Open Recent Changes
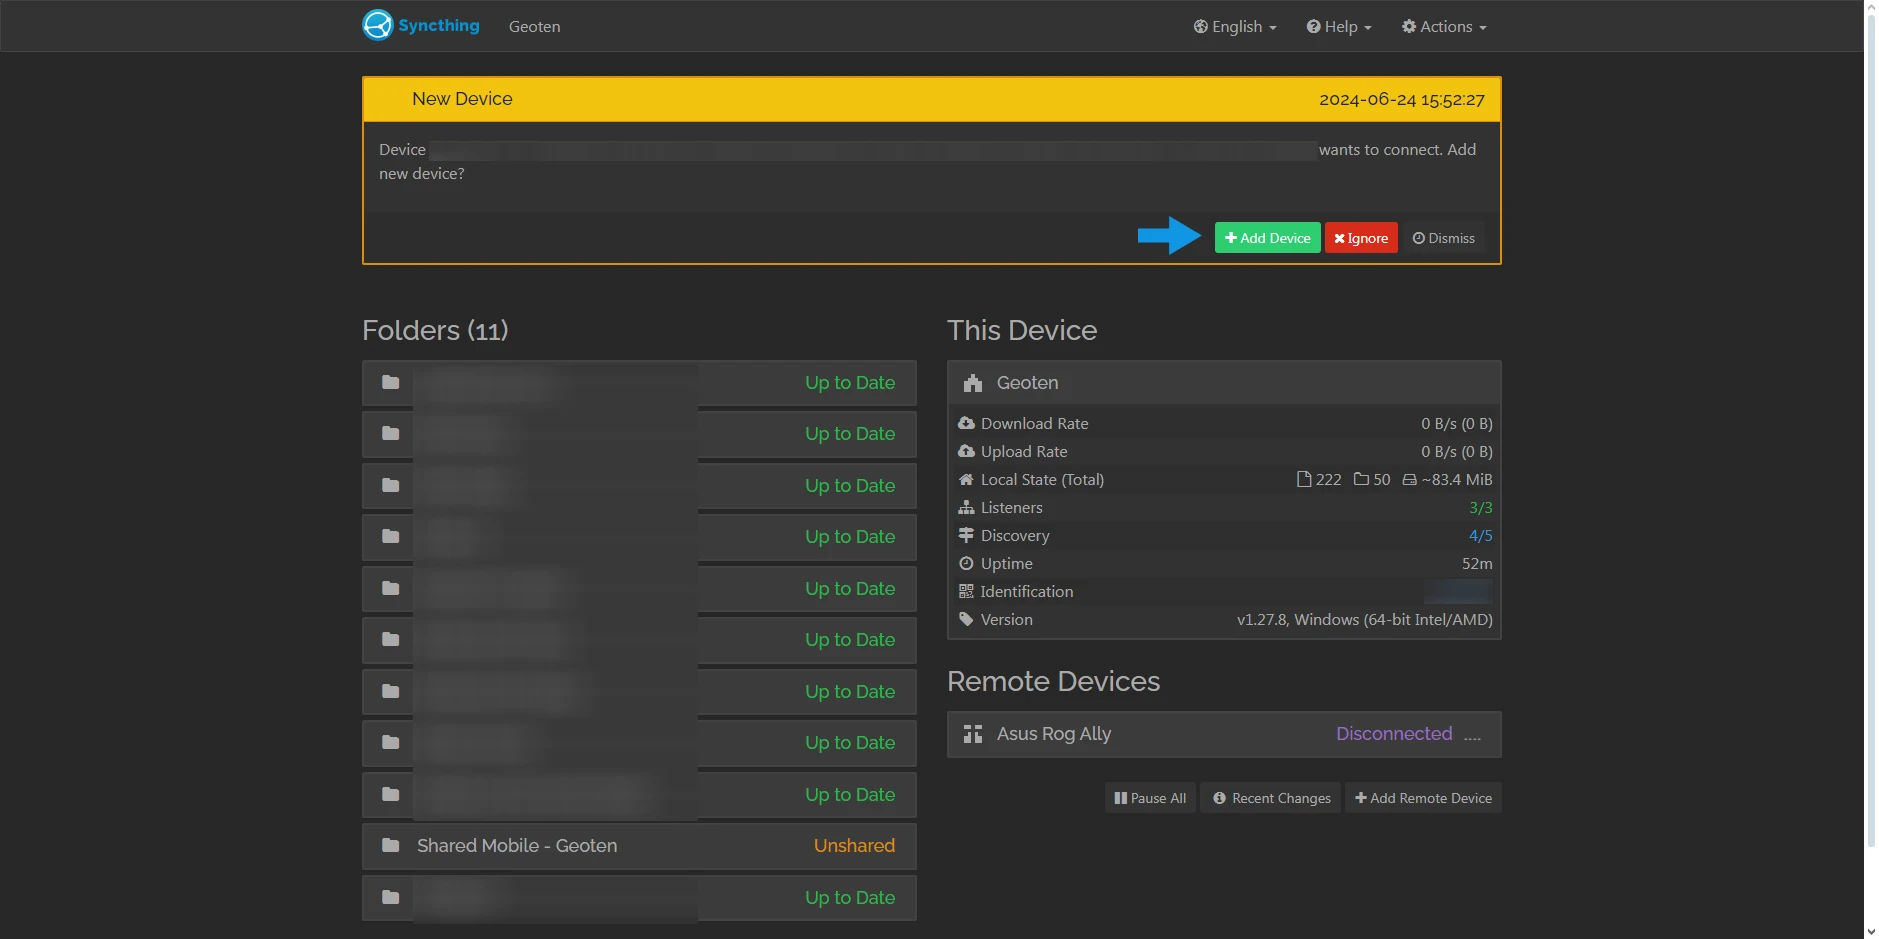The image size is (1879, 939). (x=1270, y=797)
